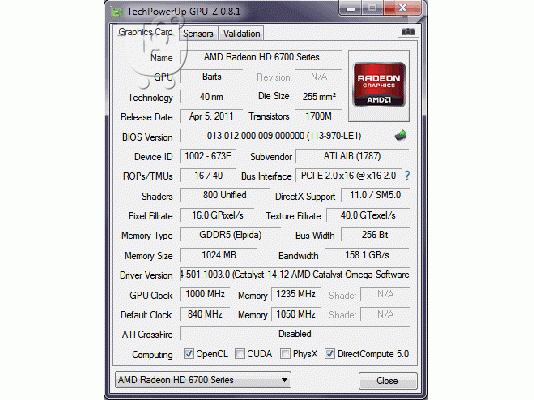Click the Memory Type value GDDR5 (Elpida)

(230, 235)
